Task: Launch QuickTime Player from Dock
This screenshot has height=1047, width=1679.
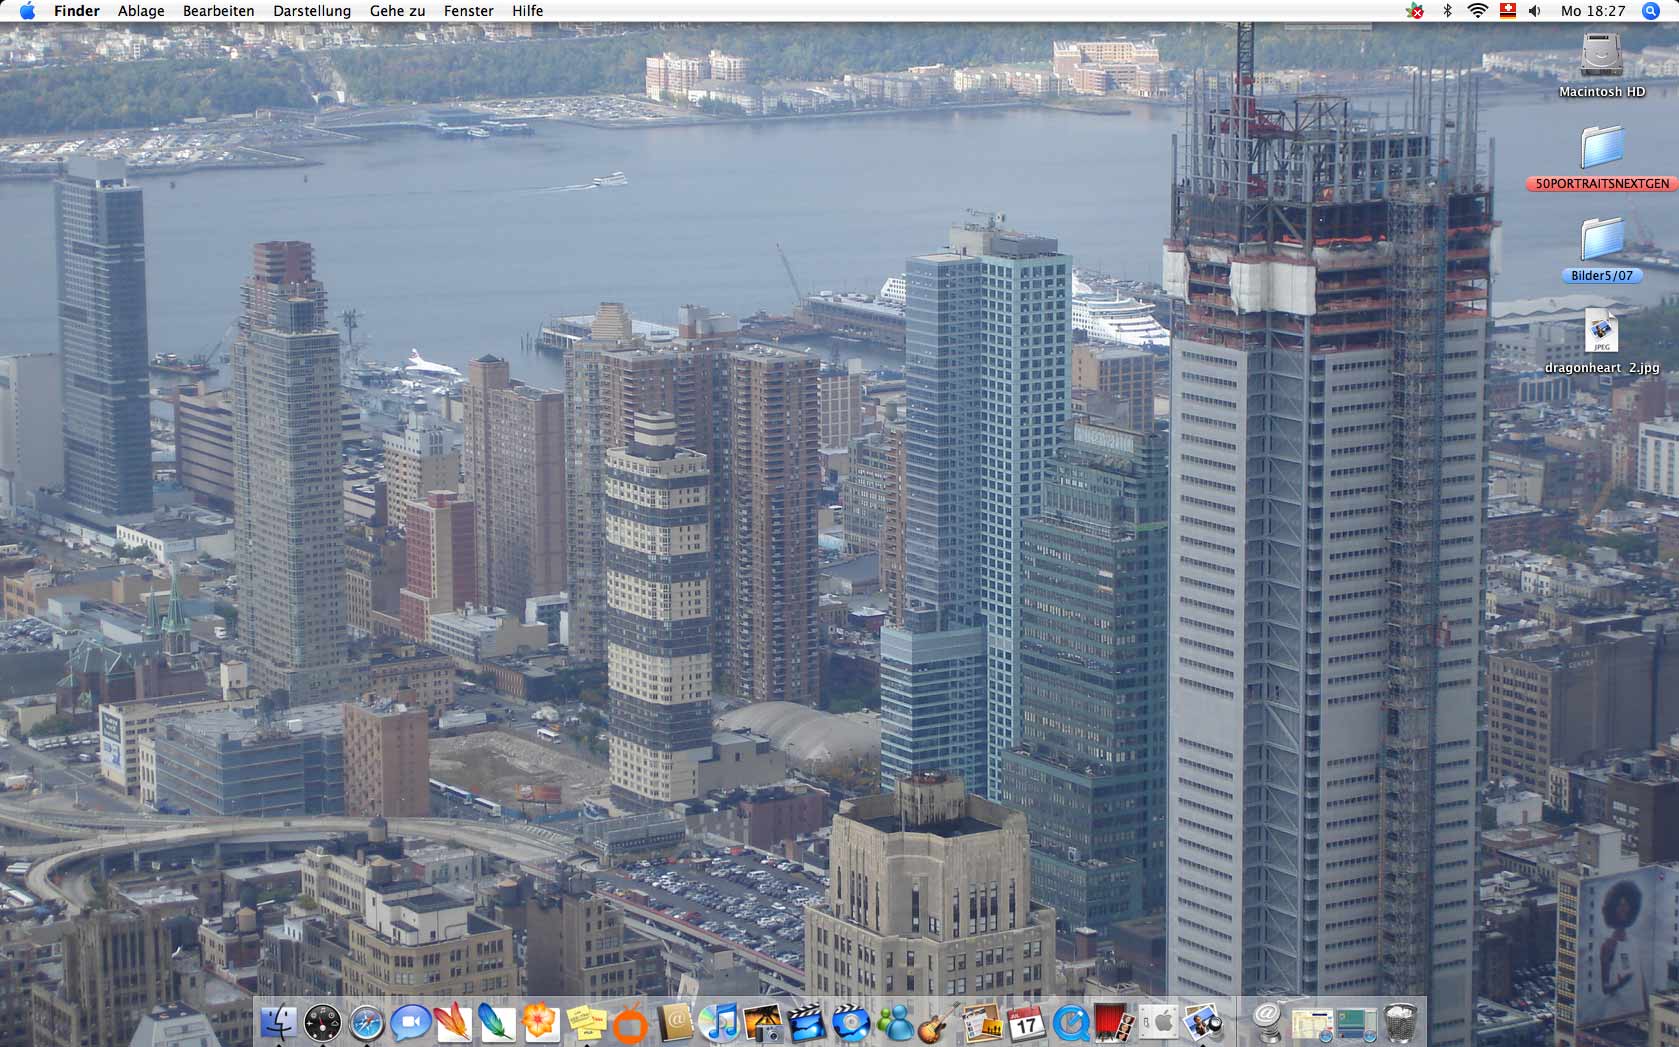Action: pos(1070,1023)
